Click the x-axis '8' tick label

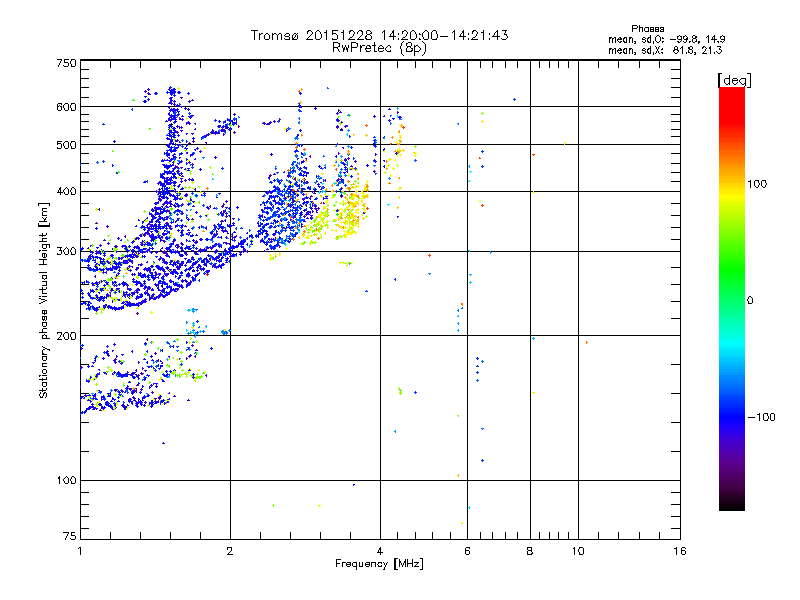530,551
